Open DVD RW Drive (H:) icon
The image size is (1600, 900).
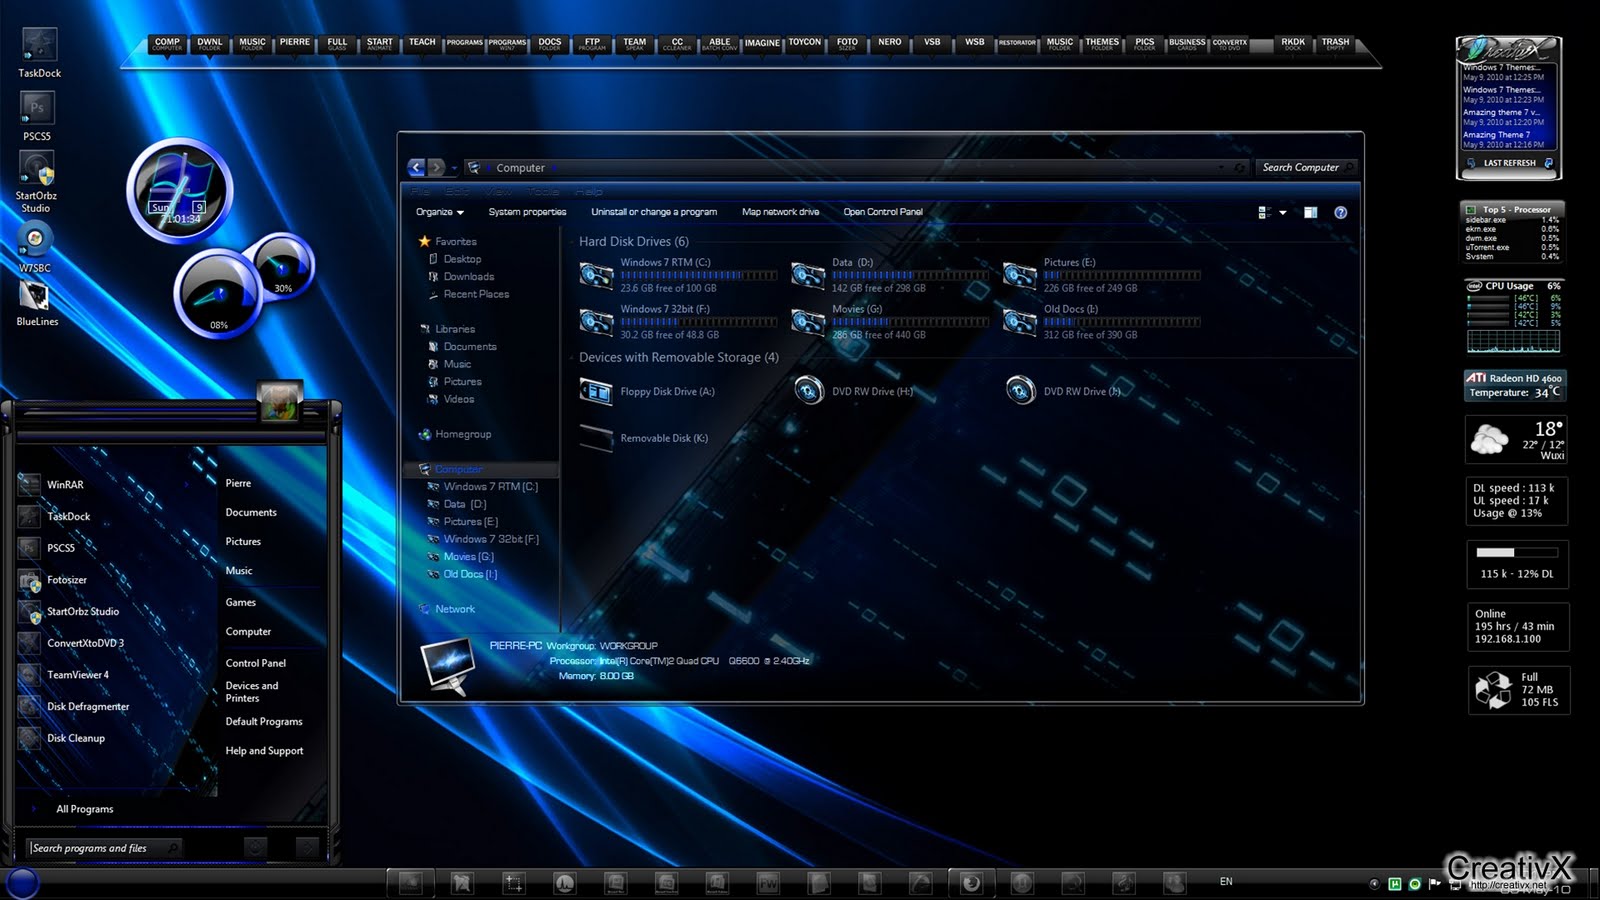(x=808, y=390)
